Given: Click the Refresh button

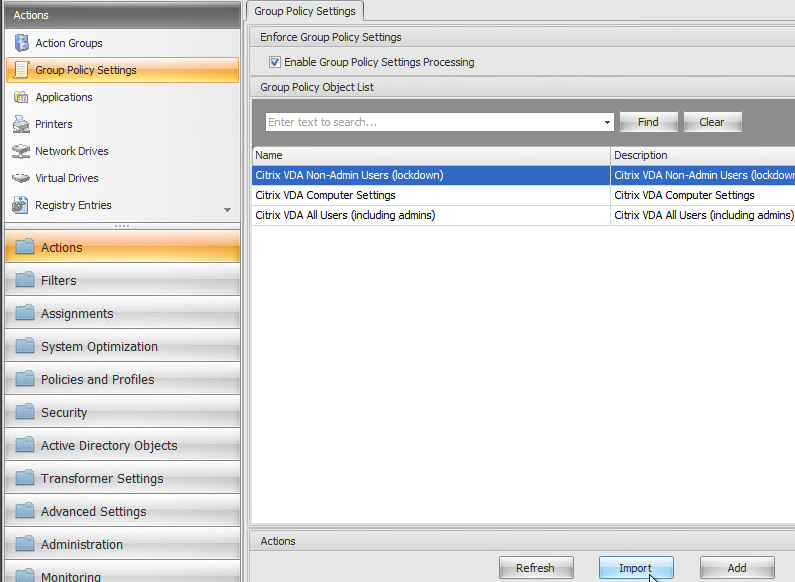Looking at the screenshot, I should tap(535, 568).
